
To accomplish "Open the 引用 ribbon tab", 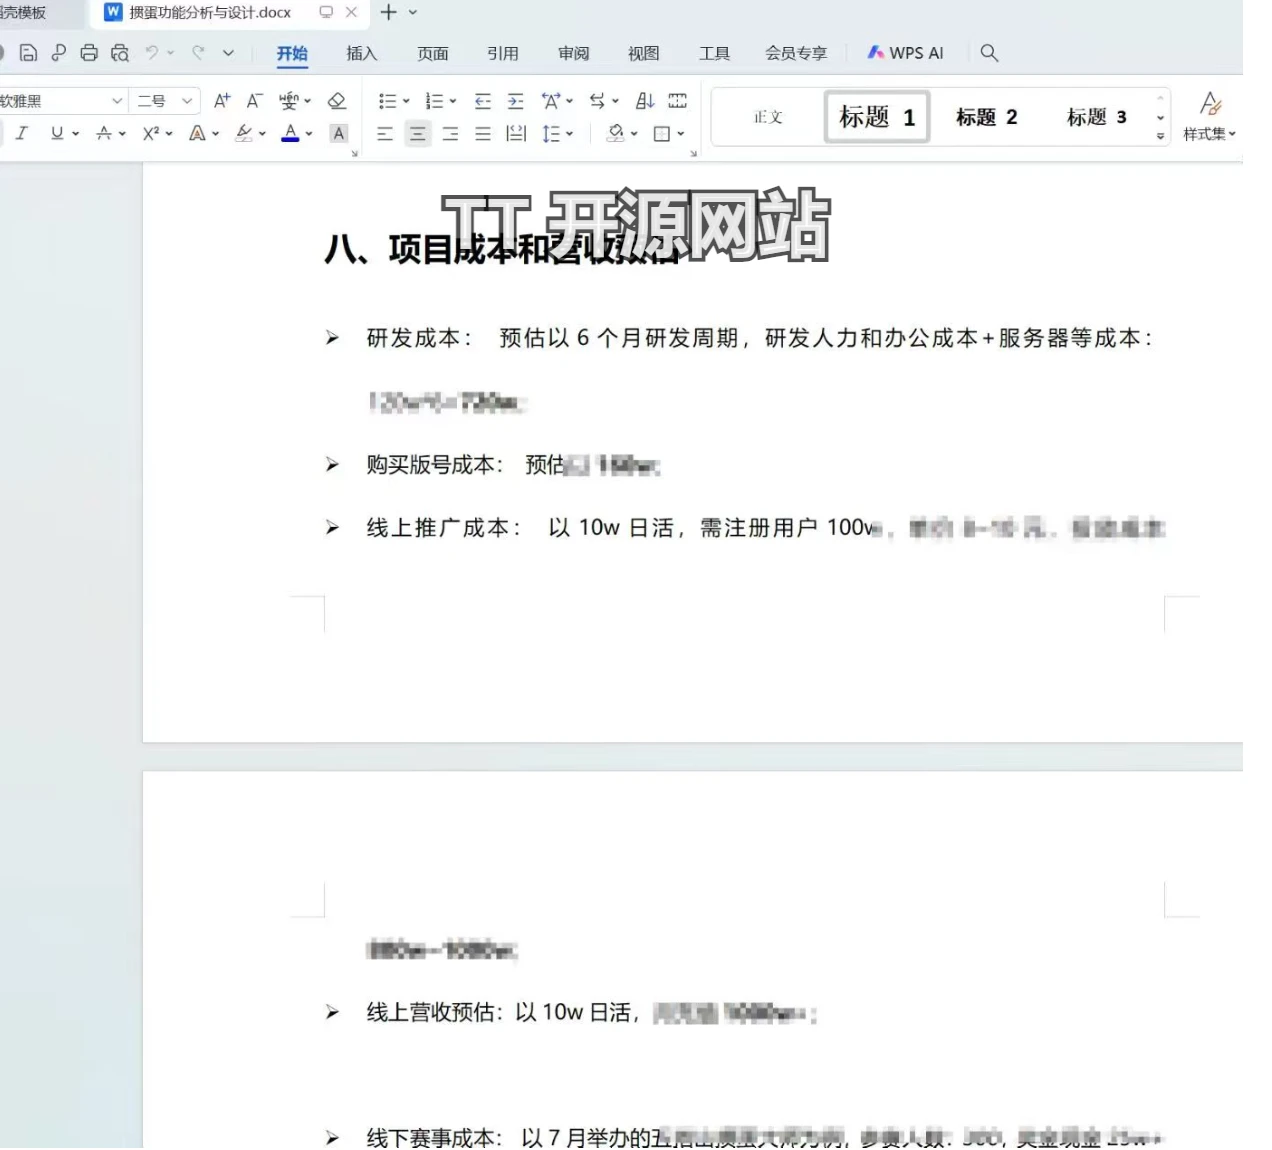I will tap(503, 53).
